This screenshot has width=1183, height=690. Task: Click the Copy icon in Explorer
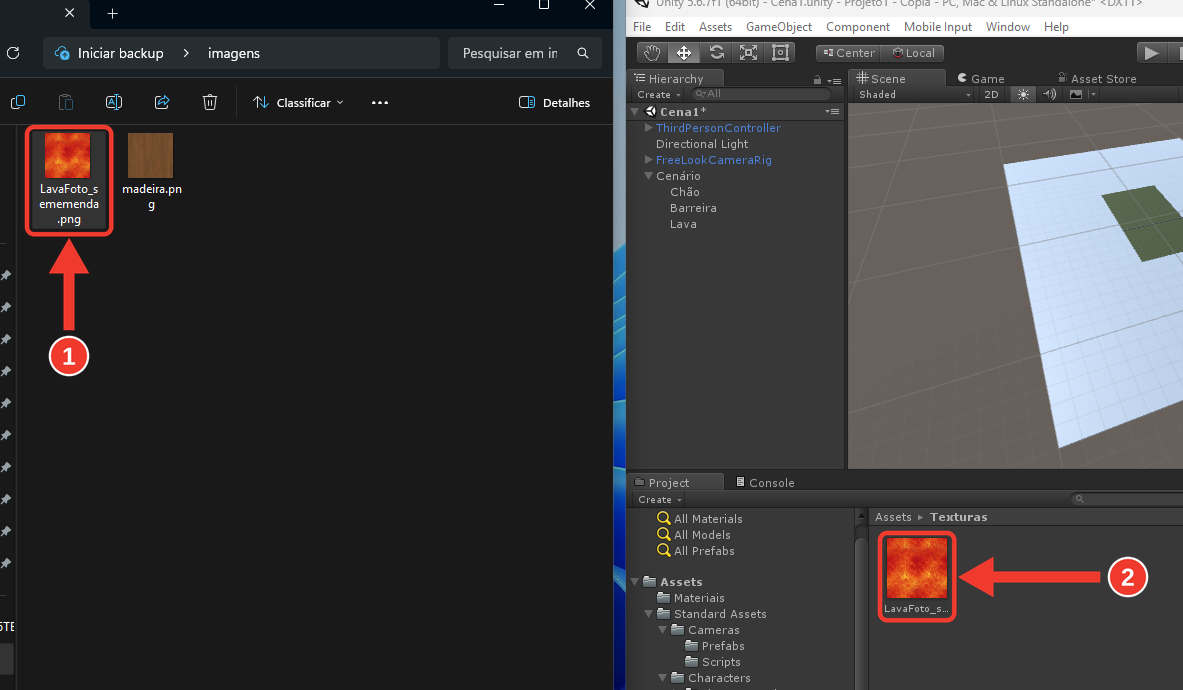coord(18,102)
